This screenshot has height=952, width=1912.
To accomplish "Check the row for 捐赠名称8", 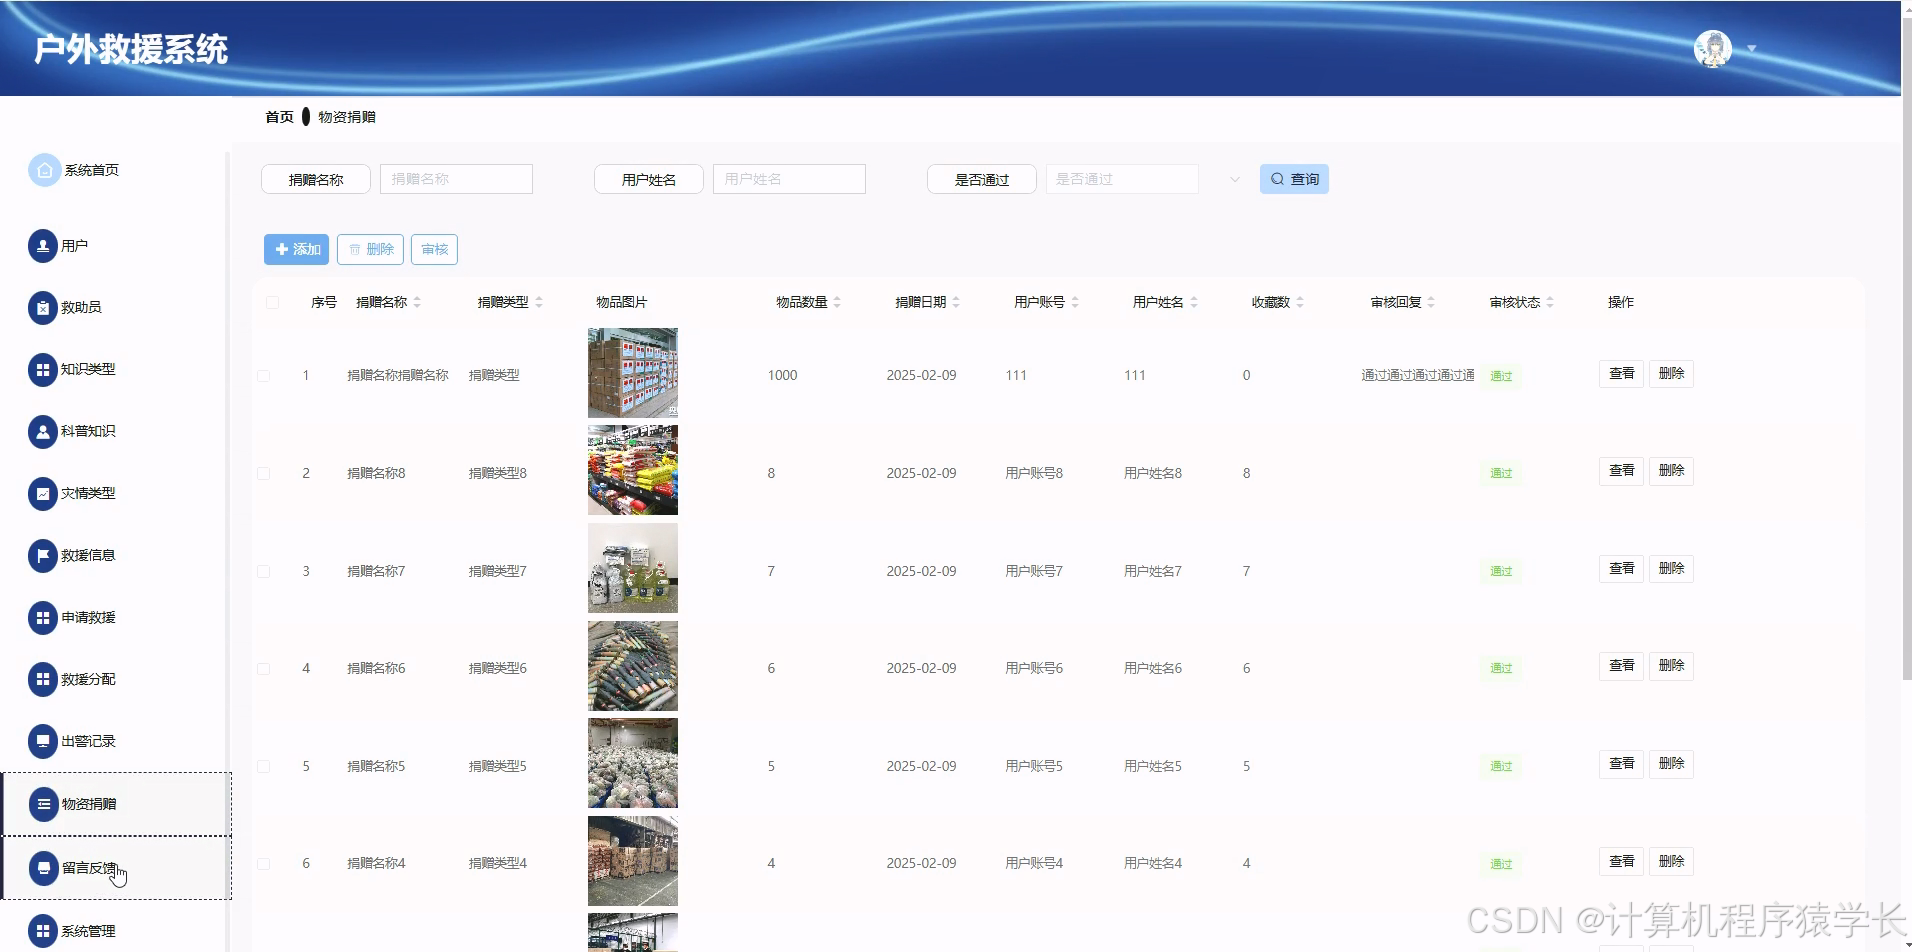I will 263,474.
